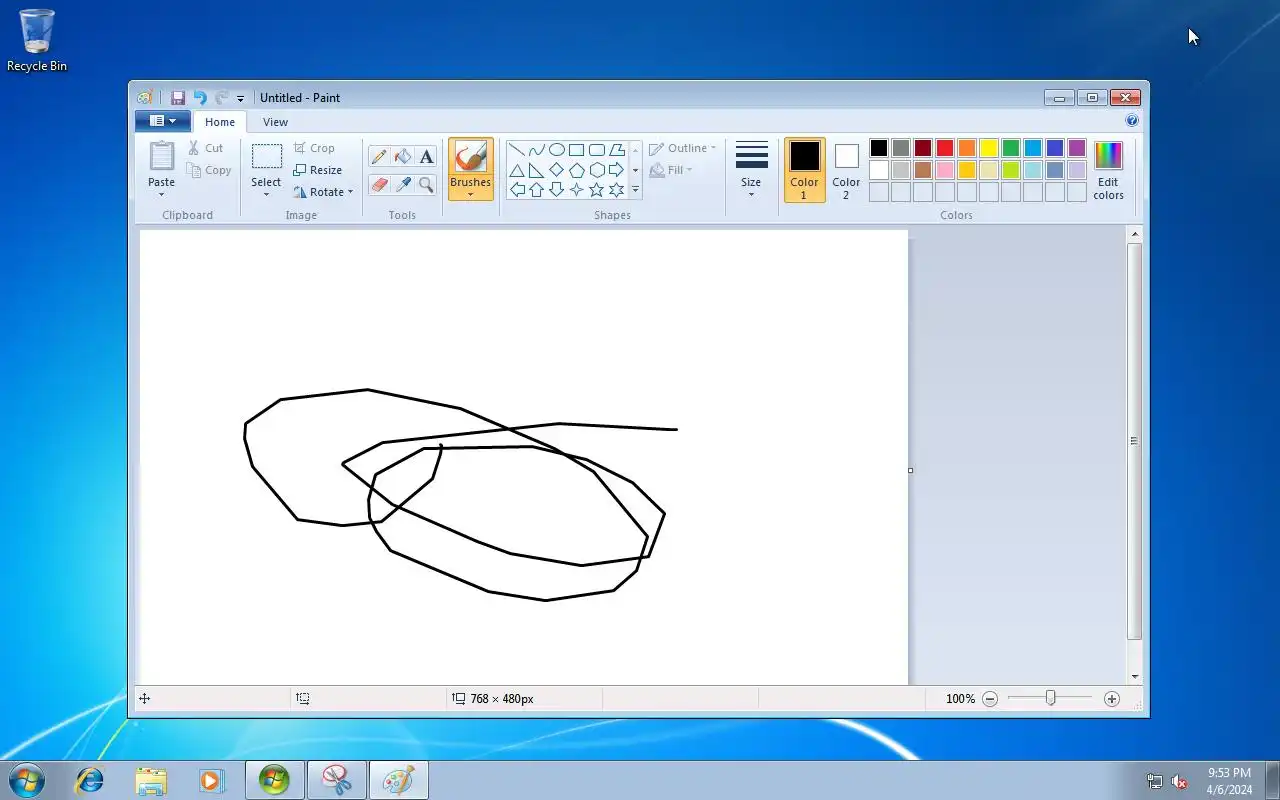Image resolution: width=1280 pixels, height=800 pixels.
Task: Pick the purple color swatch
Action: (1077, 148)
